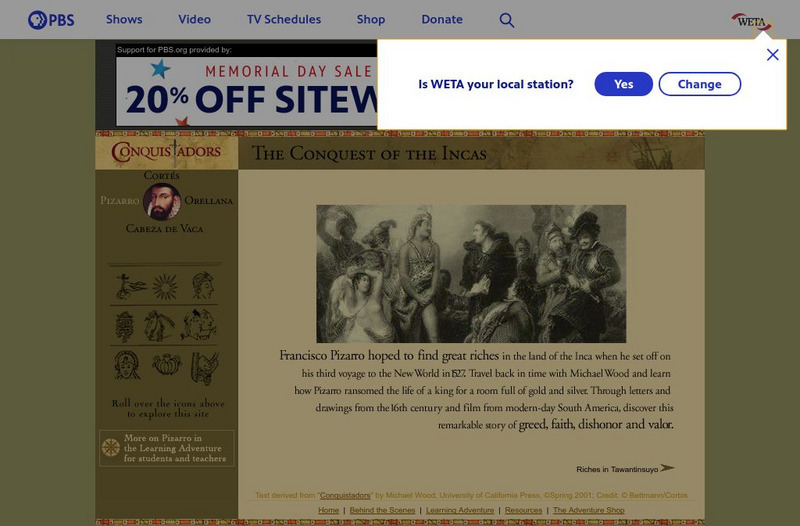Close the local station popup
This screenshot has height=526, width=800.
point(772,55)
